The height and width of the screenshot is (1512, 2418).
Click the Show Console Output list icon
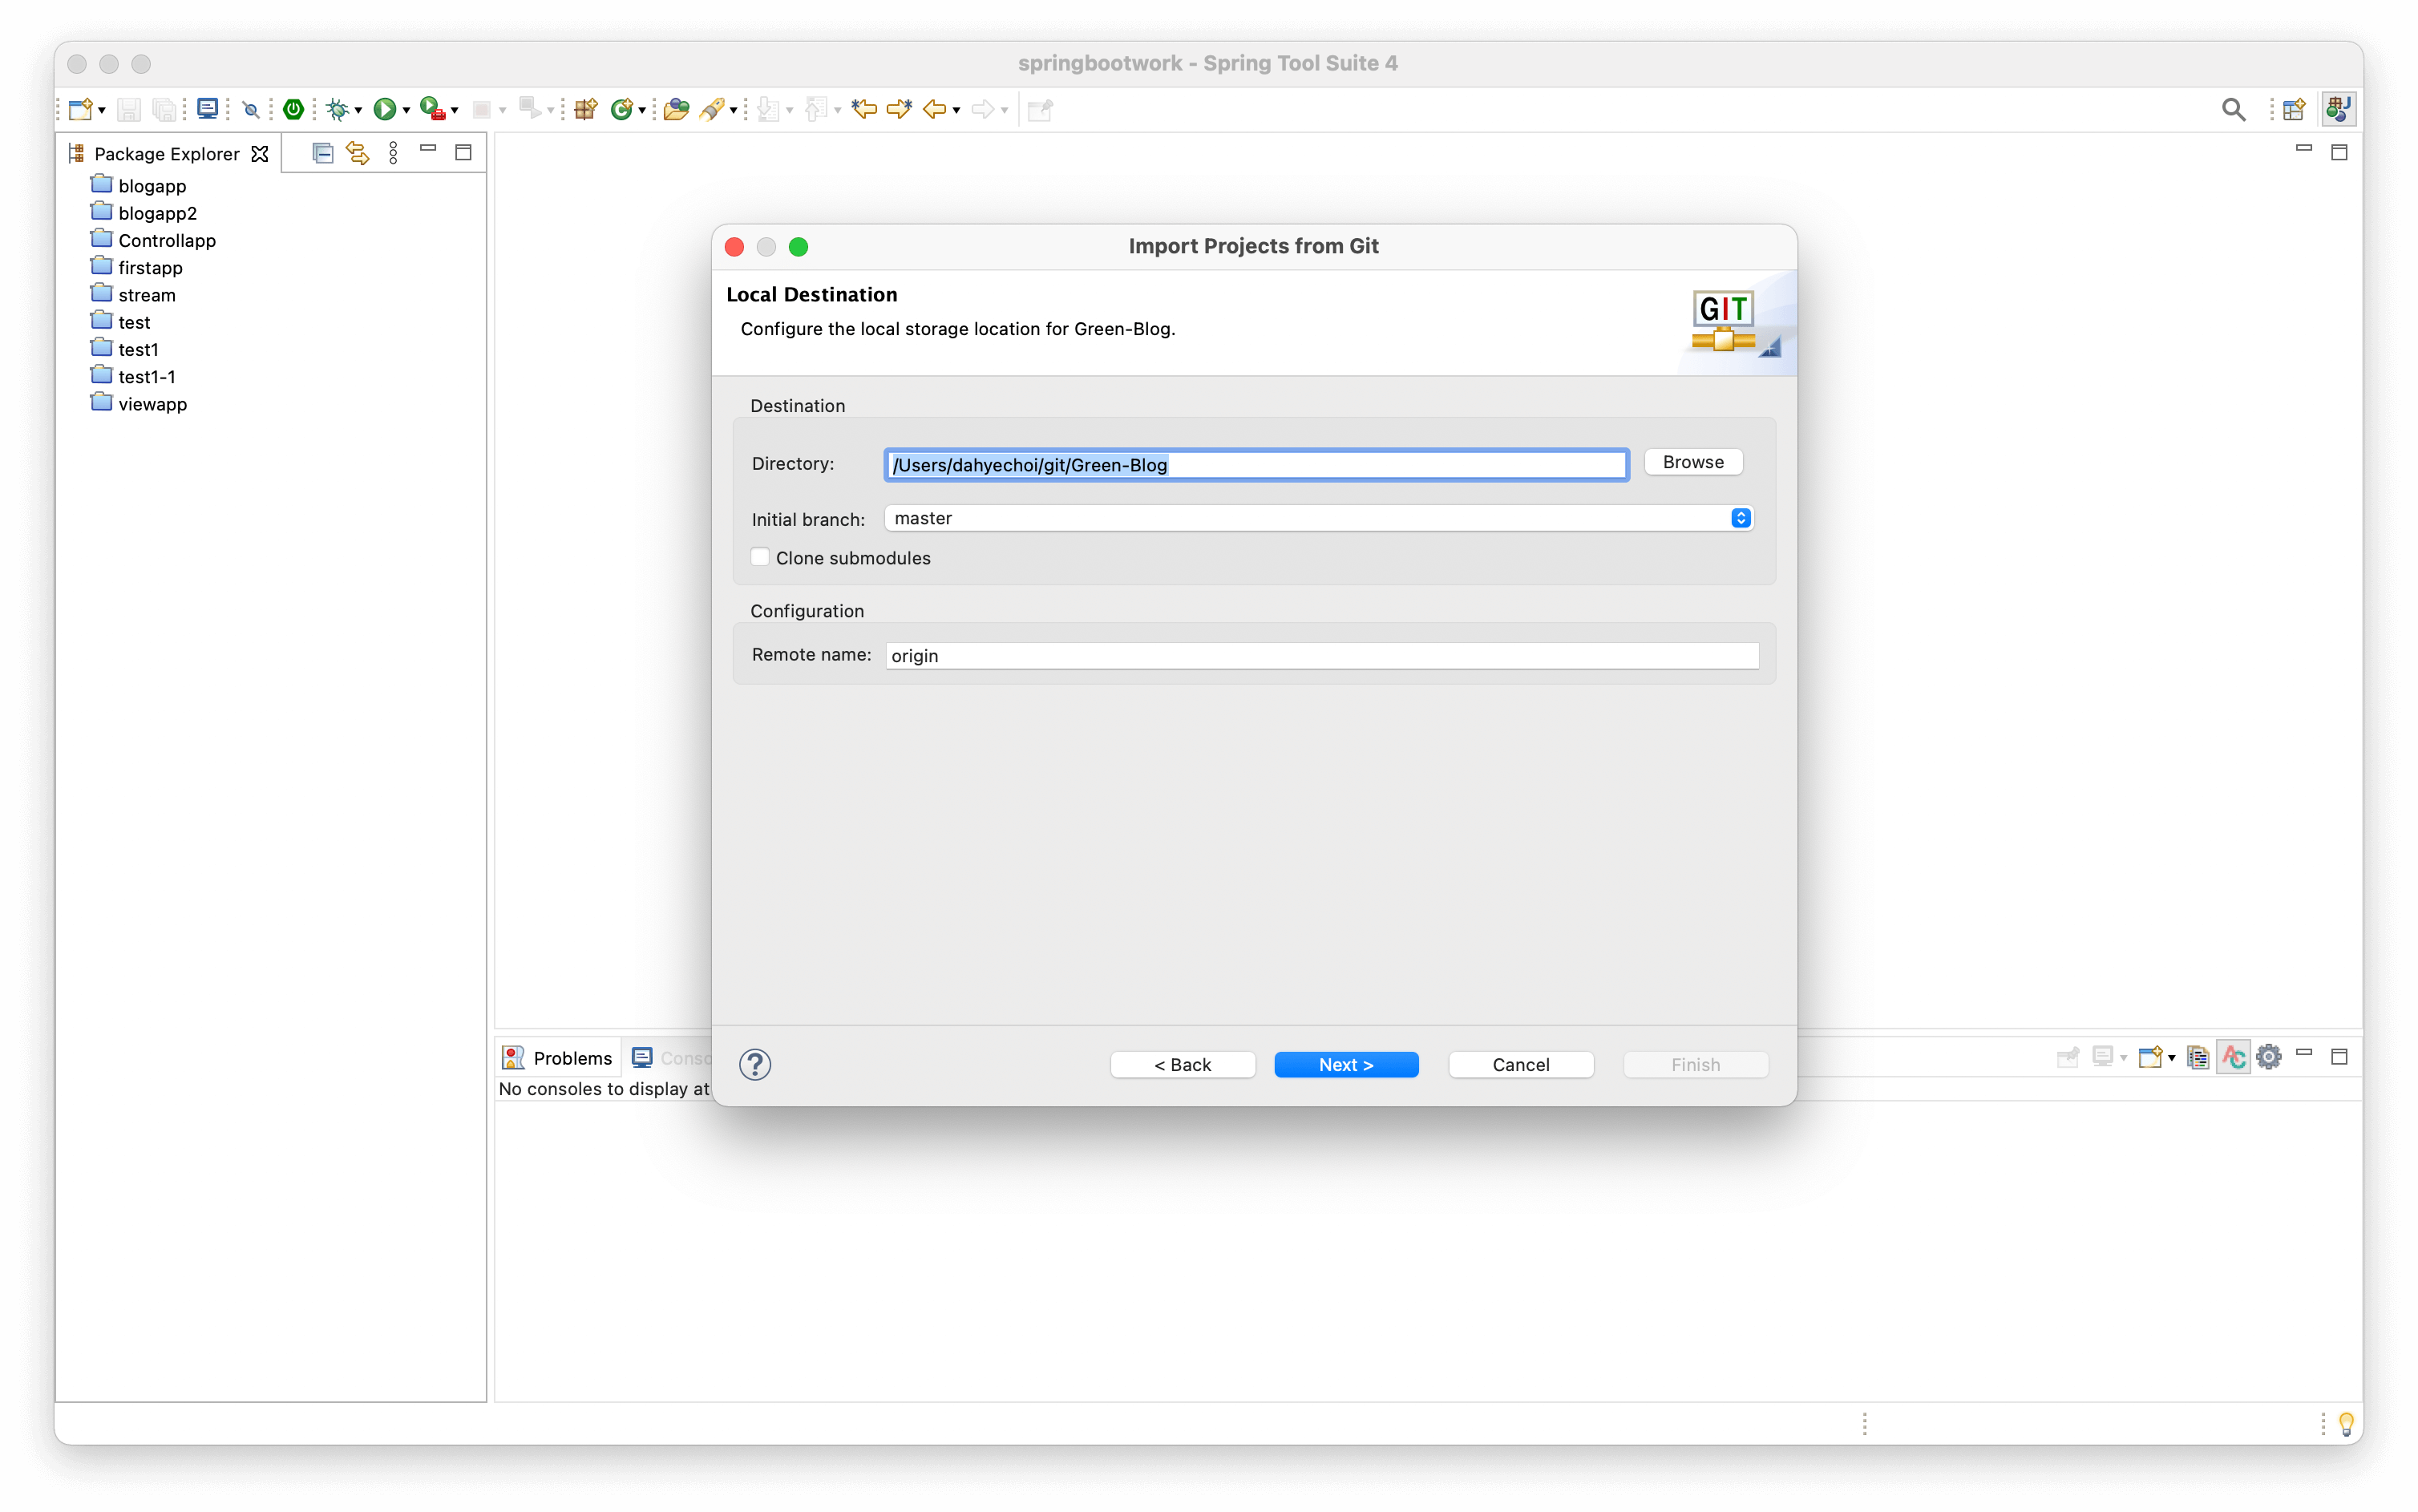pyautogui.click(x=2198, y=1057)
